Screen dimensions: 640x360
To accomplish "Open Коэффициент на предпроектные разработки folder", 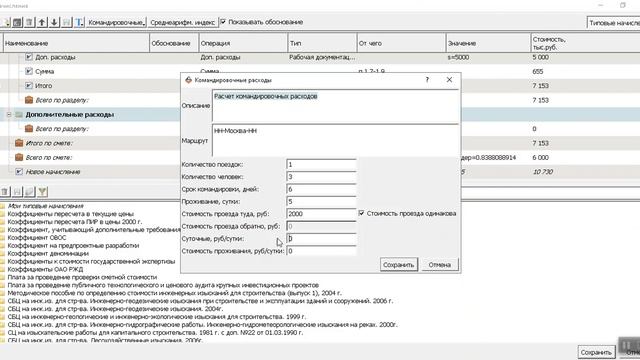I will click(73, 246).
